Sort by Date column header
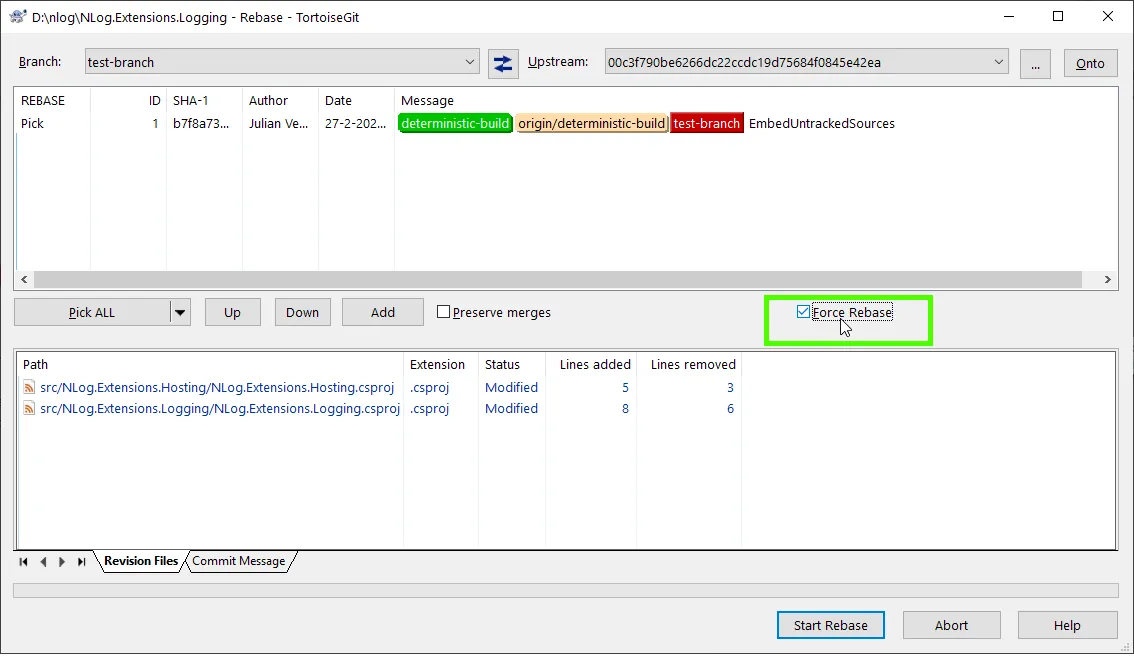 (x=338, y=101)
